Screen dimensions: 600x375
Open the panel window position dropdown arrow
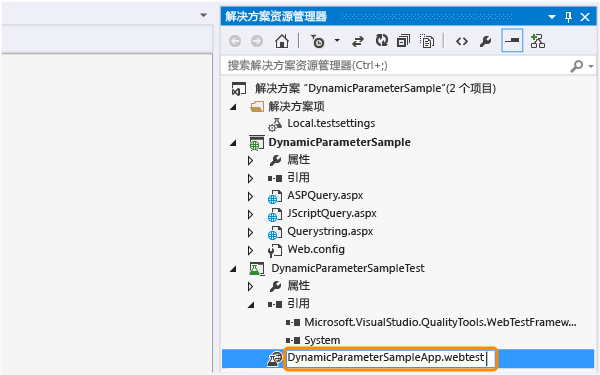tap(552, 17)
